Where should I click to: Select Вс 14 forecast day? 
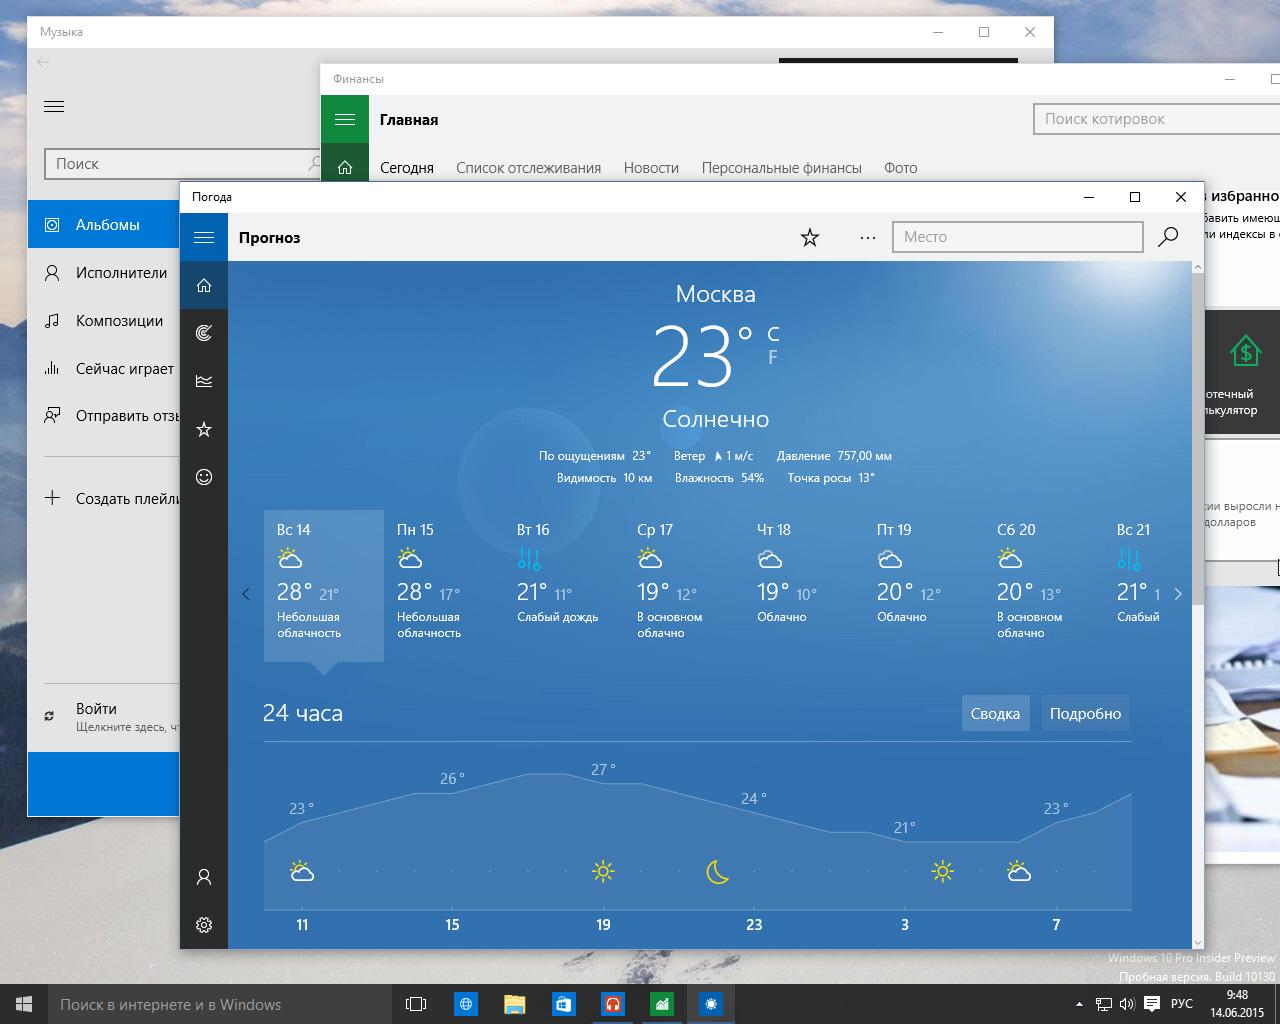pyautogui.click(x=324, y=585)
